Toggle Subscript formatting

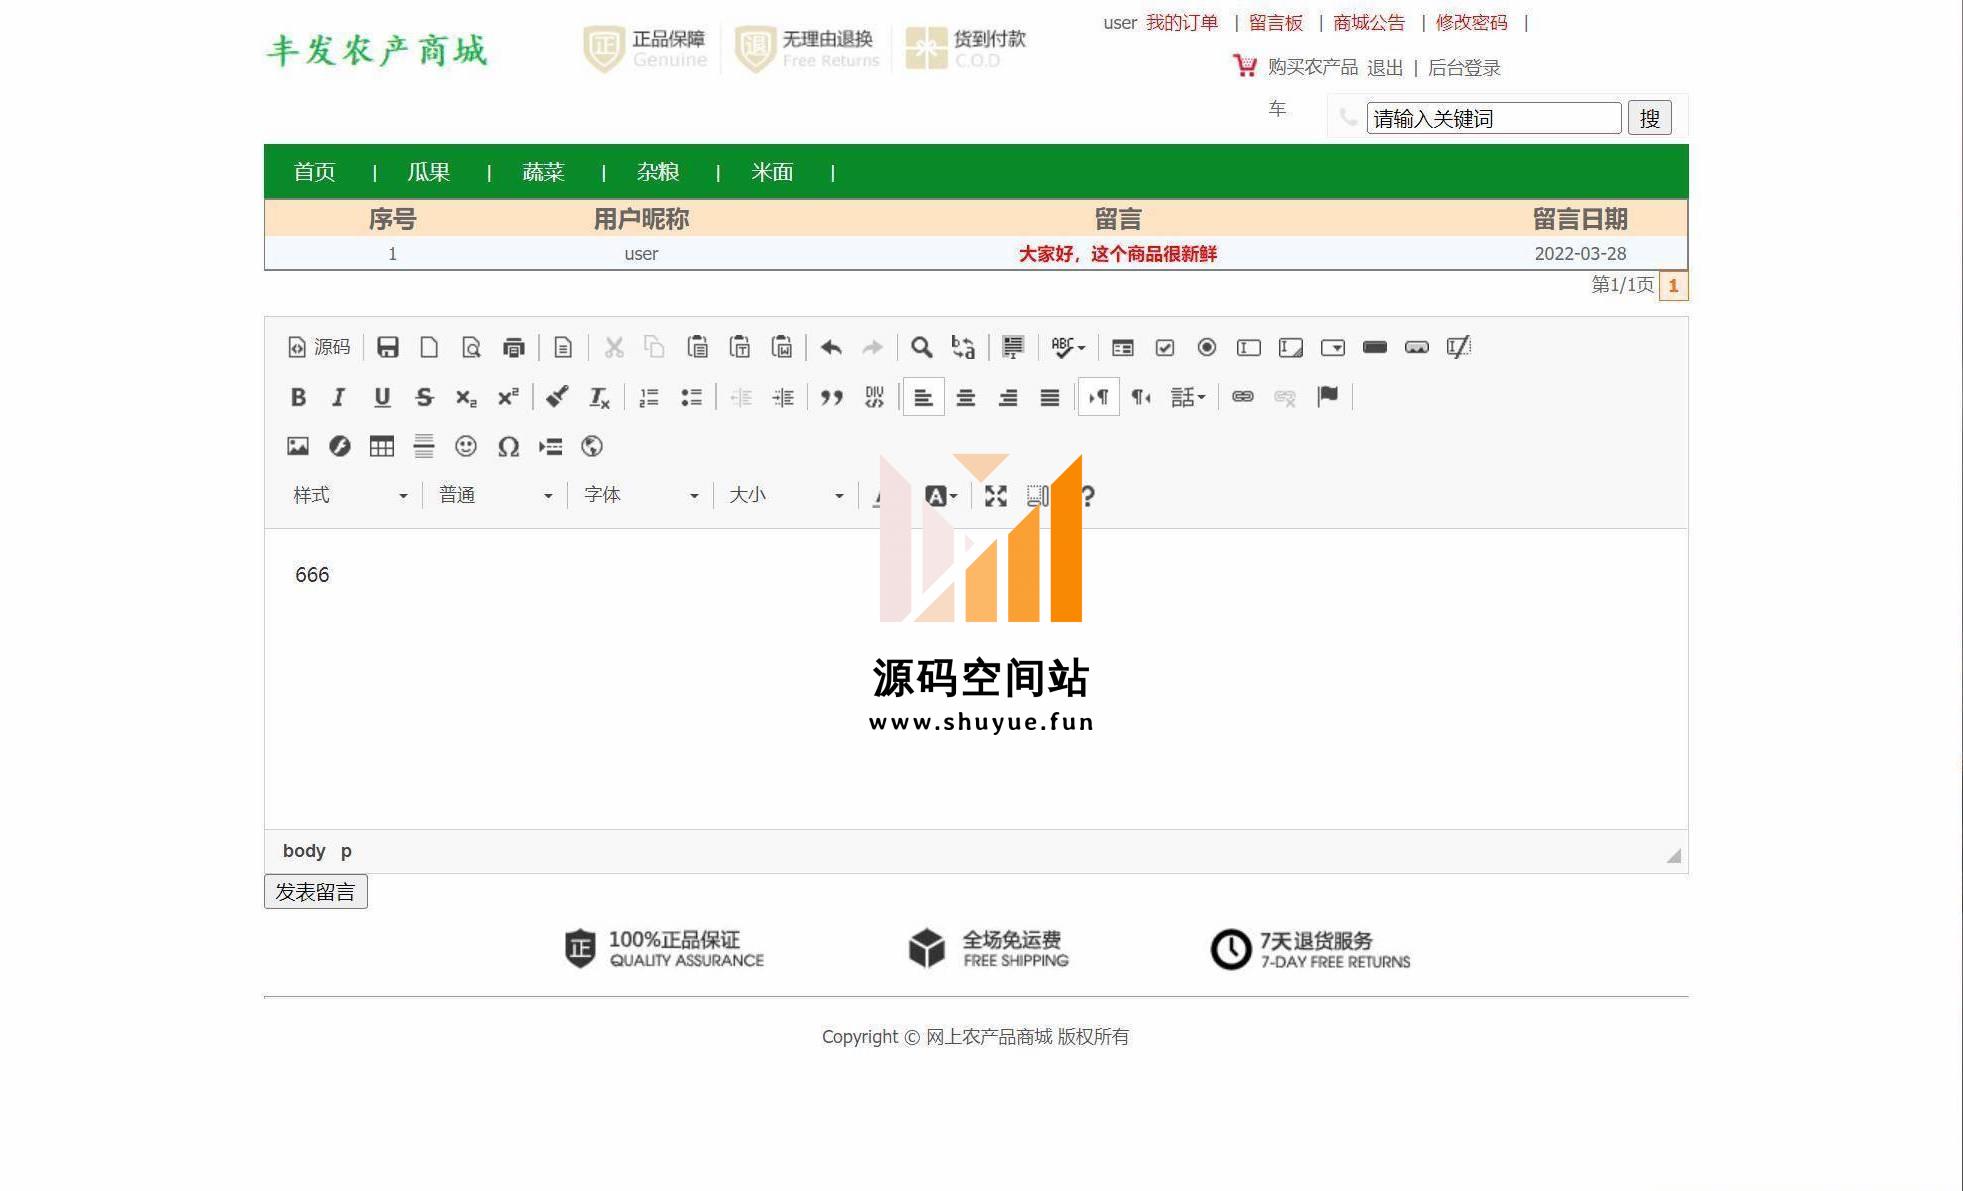pyautogui.click(x=466, y=397)
